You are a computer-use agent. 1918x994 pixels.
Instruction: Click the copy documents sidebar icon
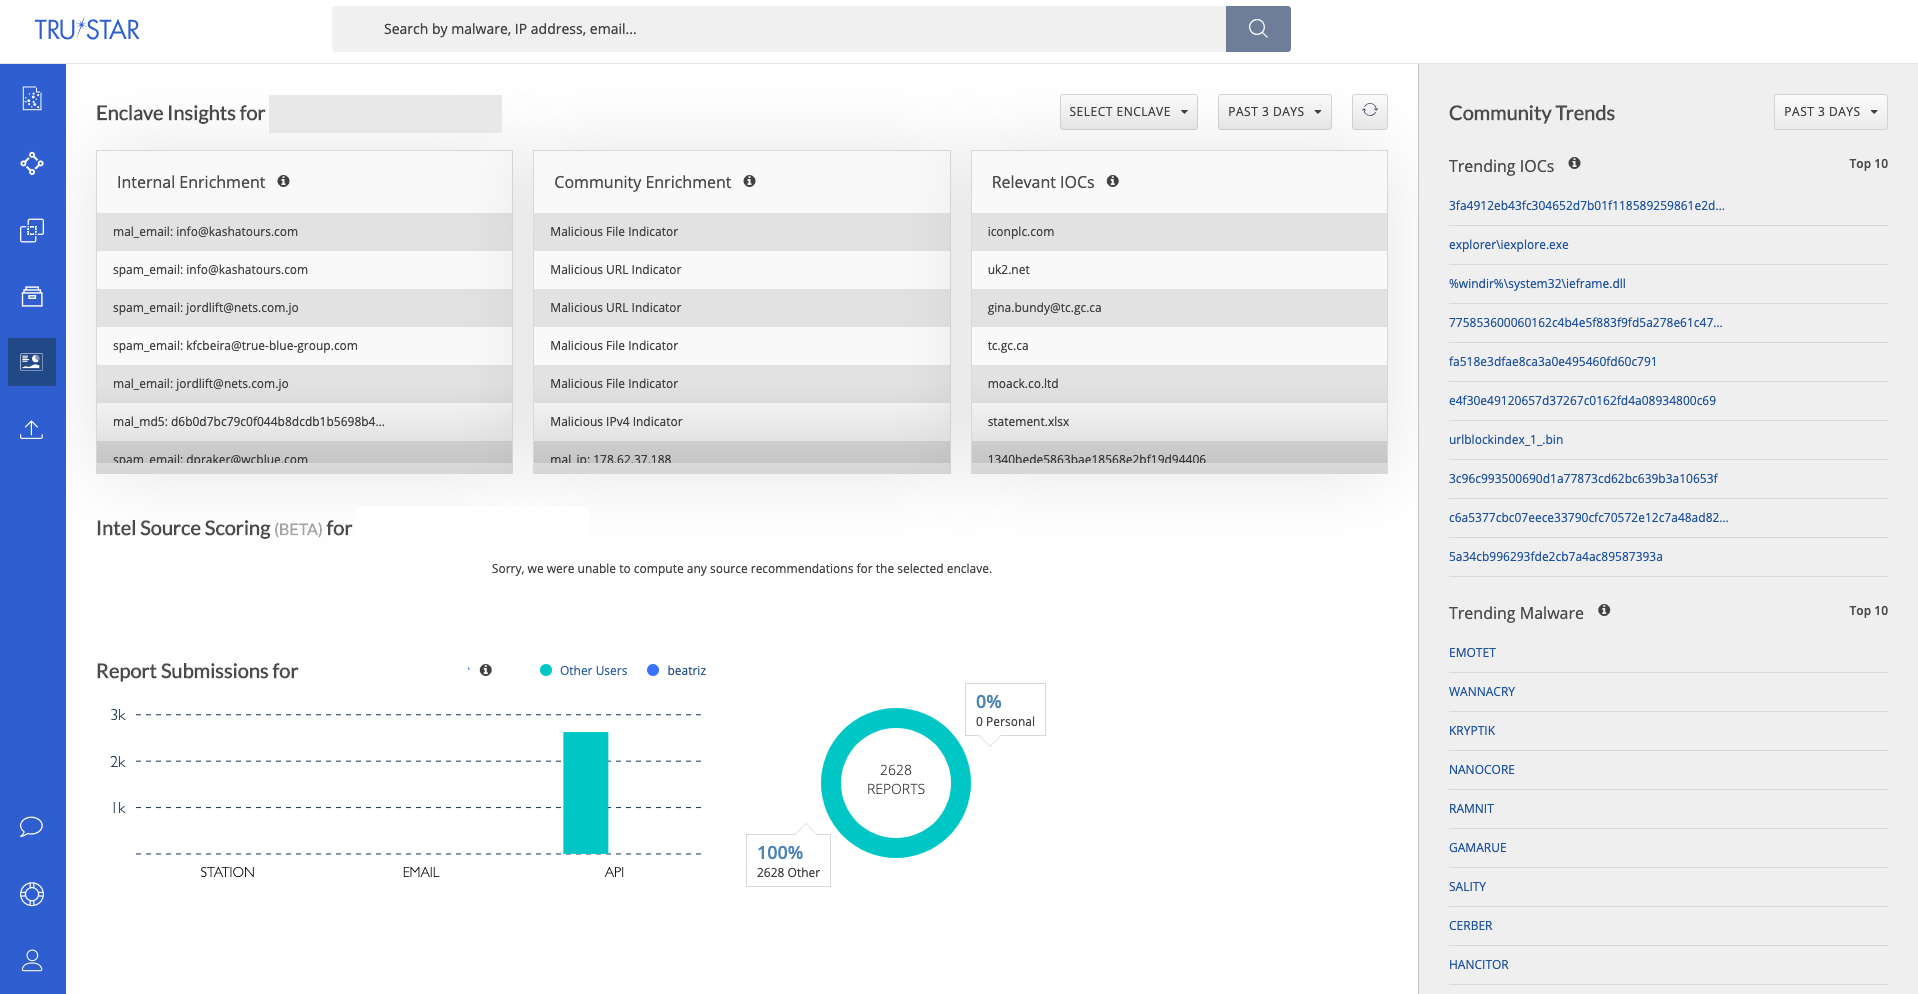pyautogui.click(x=32, y=231)
